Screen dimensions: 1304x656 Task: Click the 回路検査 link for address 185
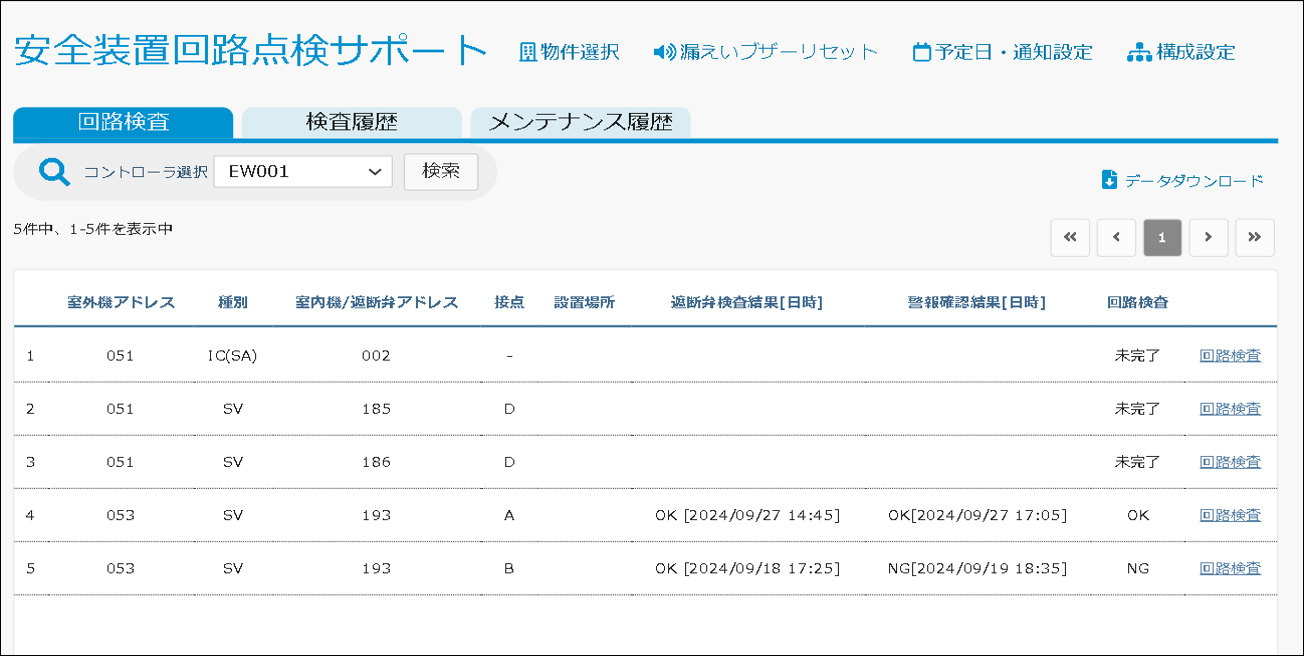pyautogui.click(x=1230, y=409)
